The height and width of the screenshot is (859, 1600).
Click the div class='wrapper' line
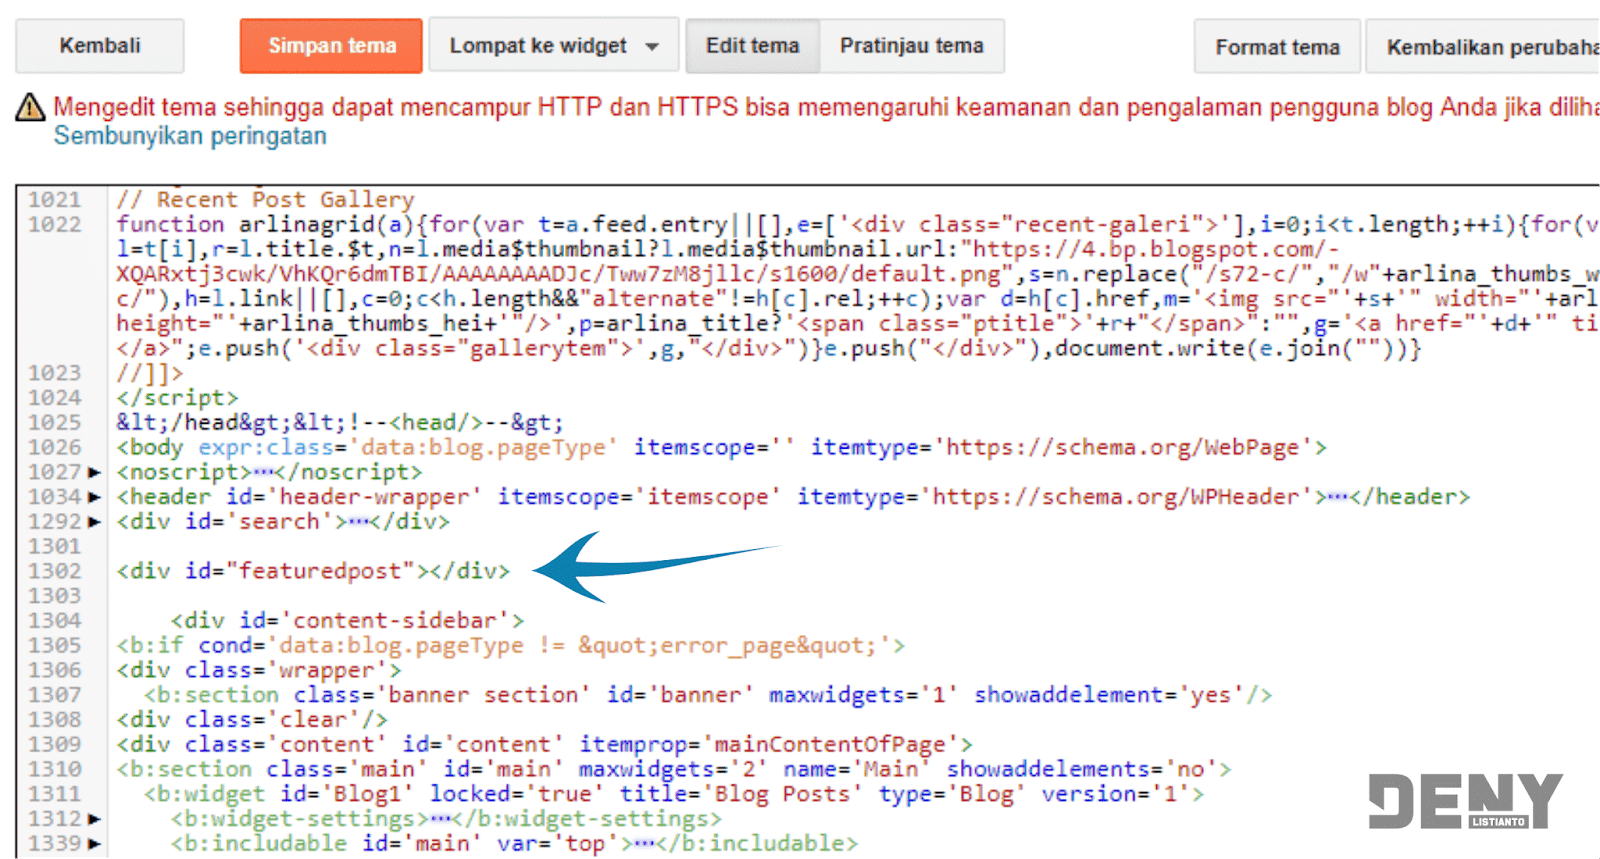pos(259,670)
